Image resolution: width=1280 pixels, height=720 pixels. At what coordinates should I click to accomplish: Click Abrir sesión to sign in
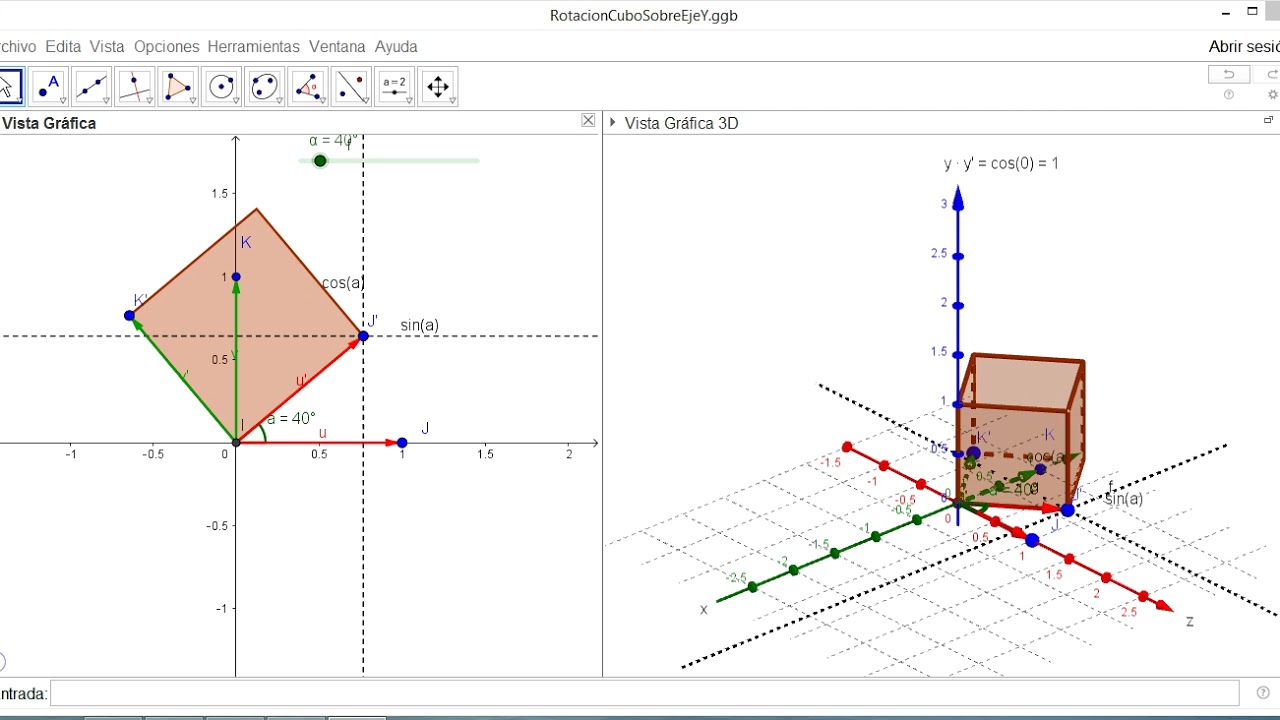1244,46
